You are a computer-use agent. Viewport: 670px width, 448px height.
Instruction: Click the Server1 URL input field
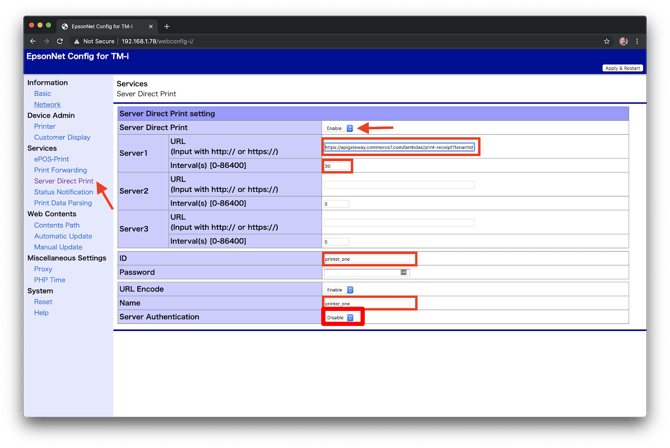[x=400, y=147]
